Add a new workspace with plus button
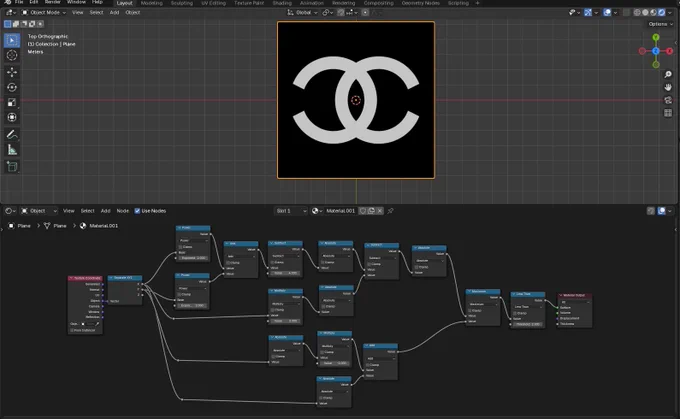The width and height of the screenshot is (680, 419). click(x=477, y=3)
